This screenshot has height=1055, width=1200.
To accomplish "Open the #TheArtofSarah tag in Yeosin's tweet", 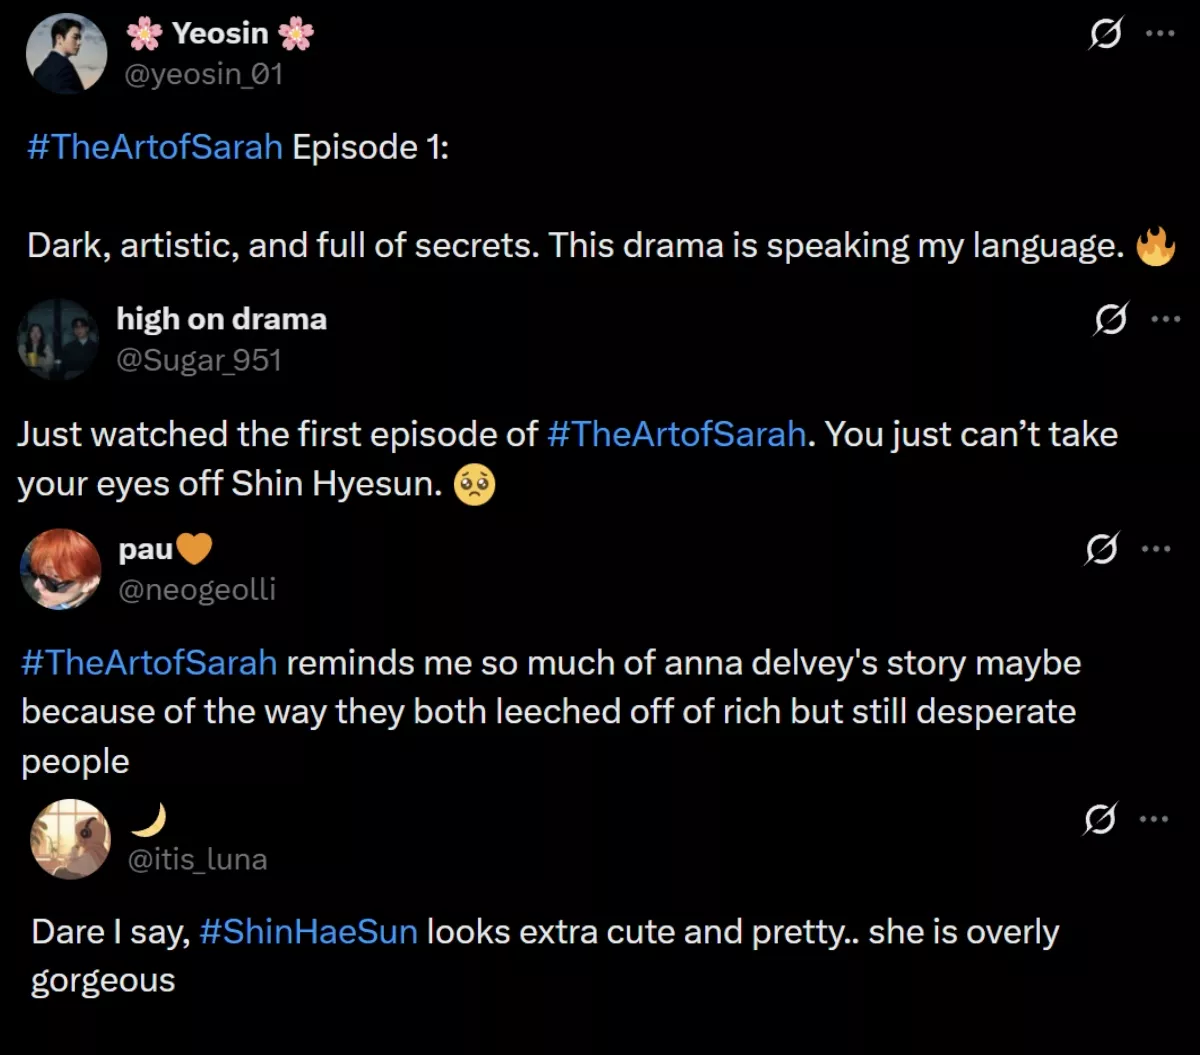I will click(x=152, y=146).
